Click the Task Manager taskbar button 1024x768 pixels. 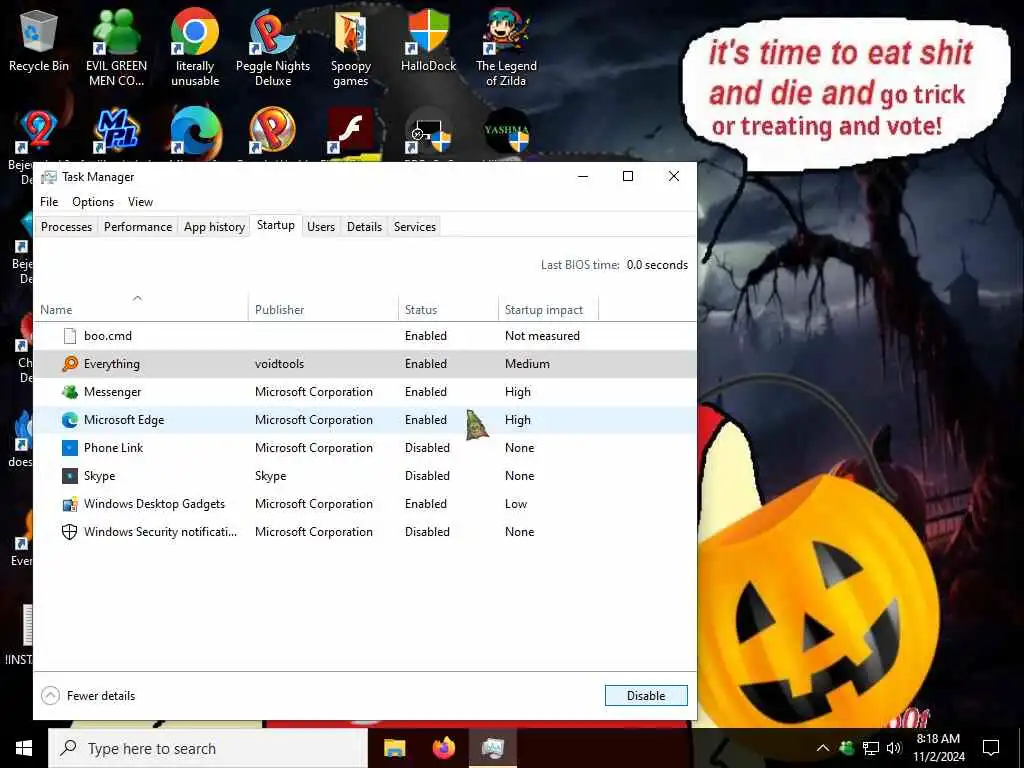click(493, 748)
